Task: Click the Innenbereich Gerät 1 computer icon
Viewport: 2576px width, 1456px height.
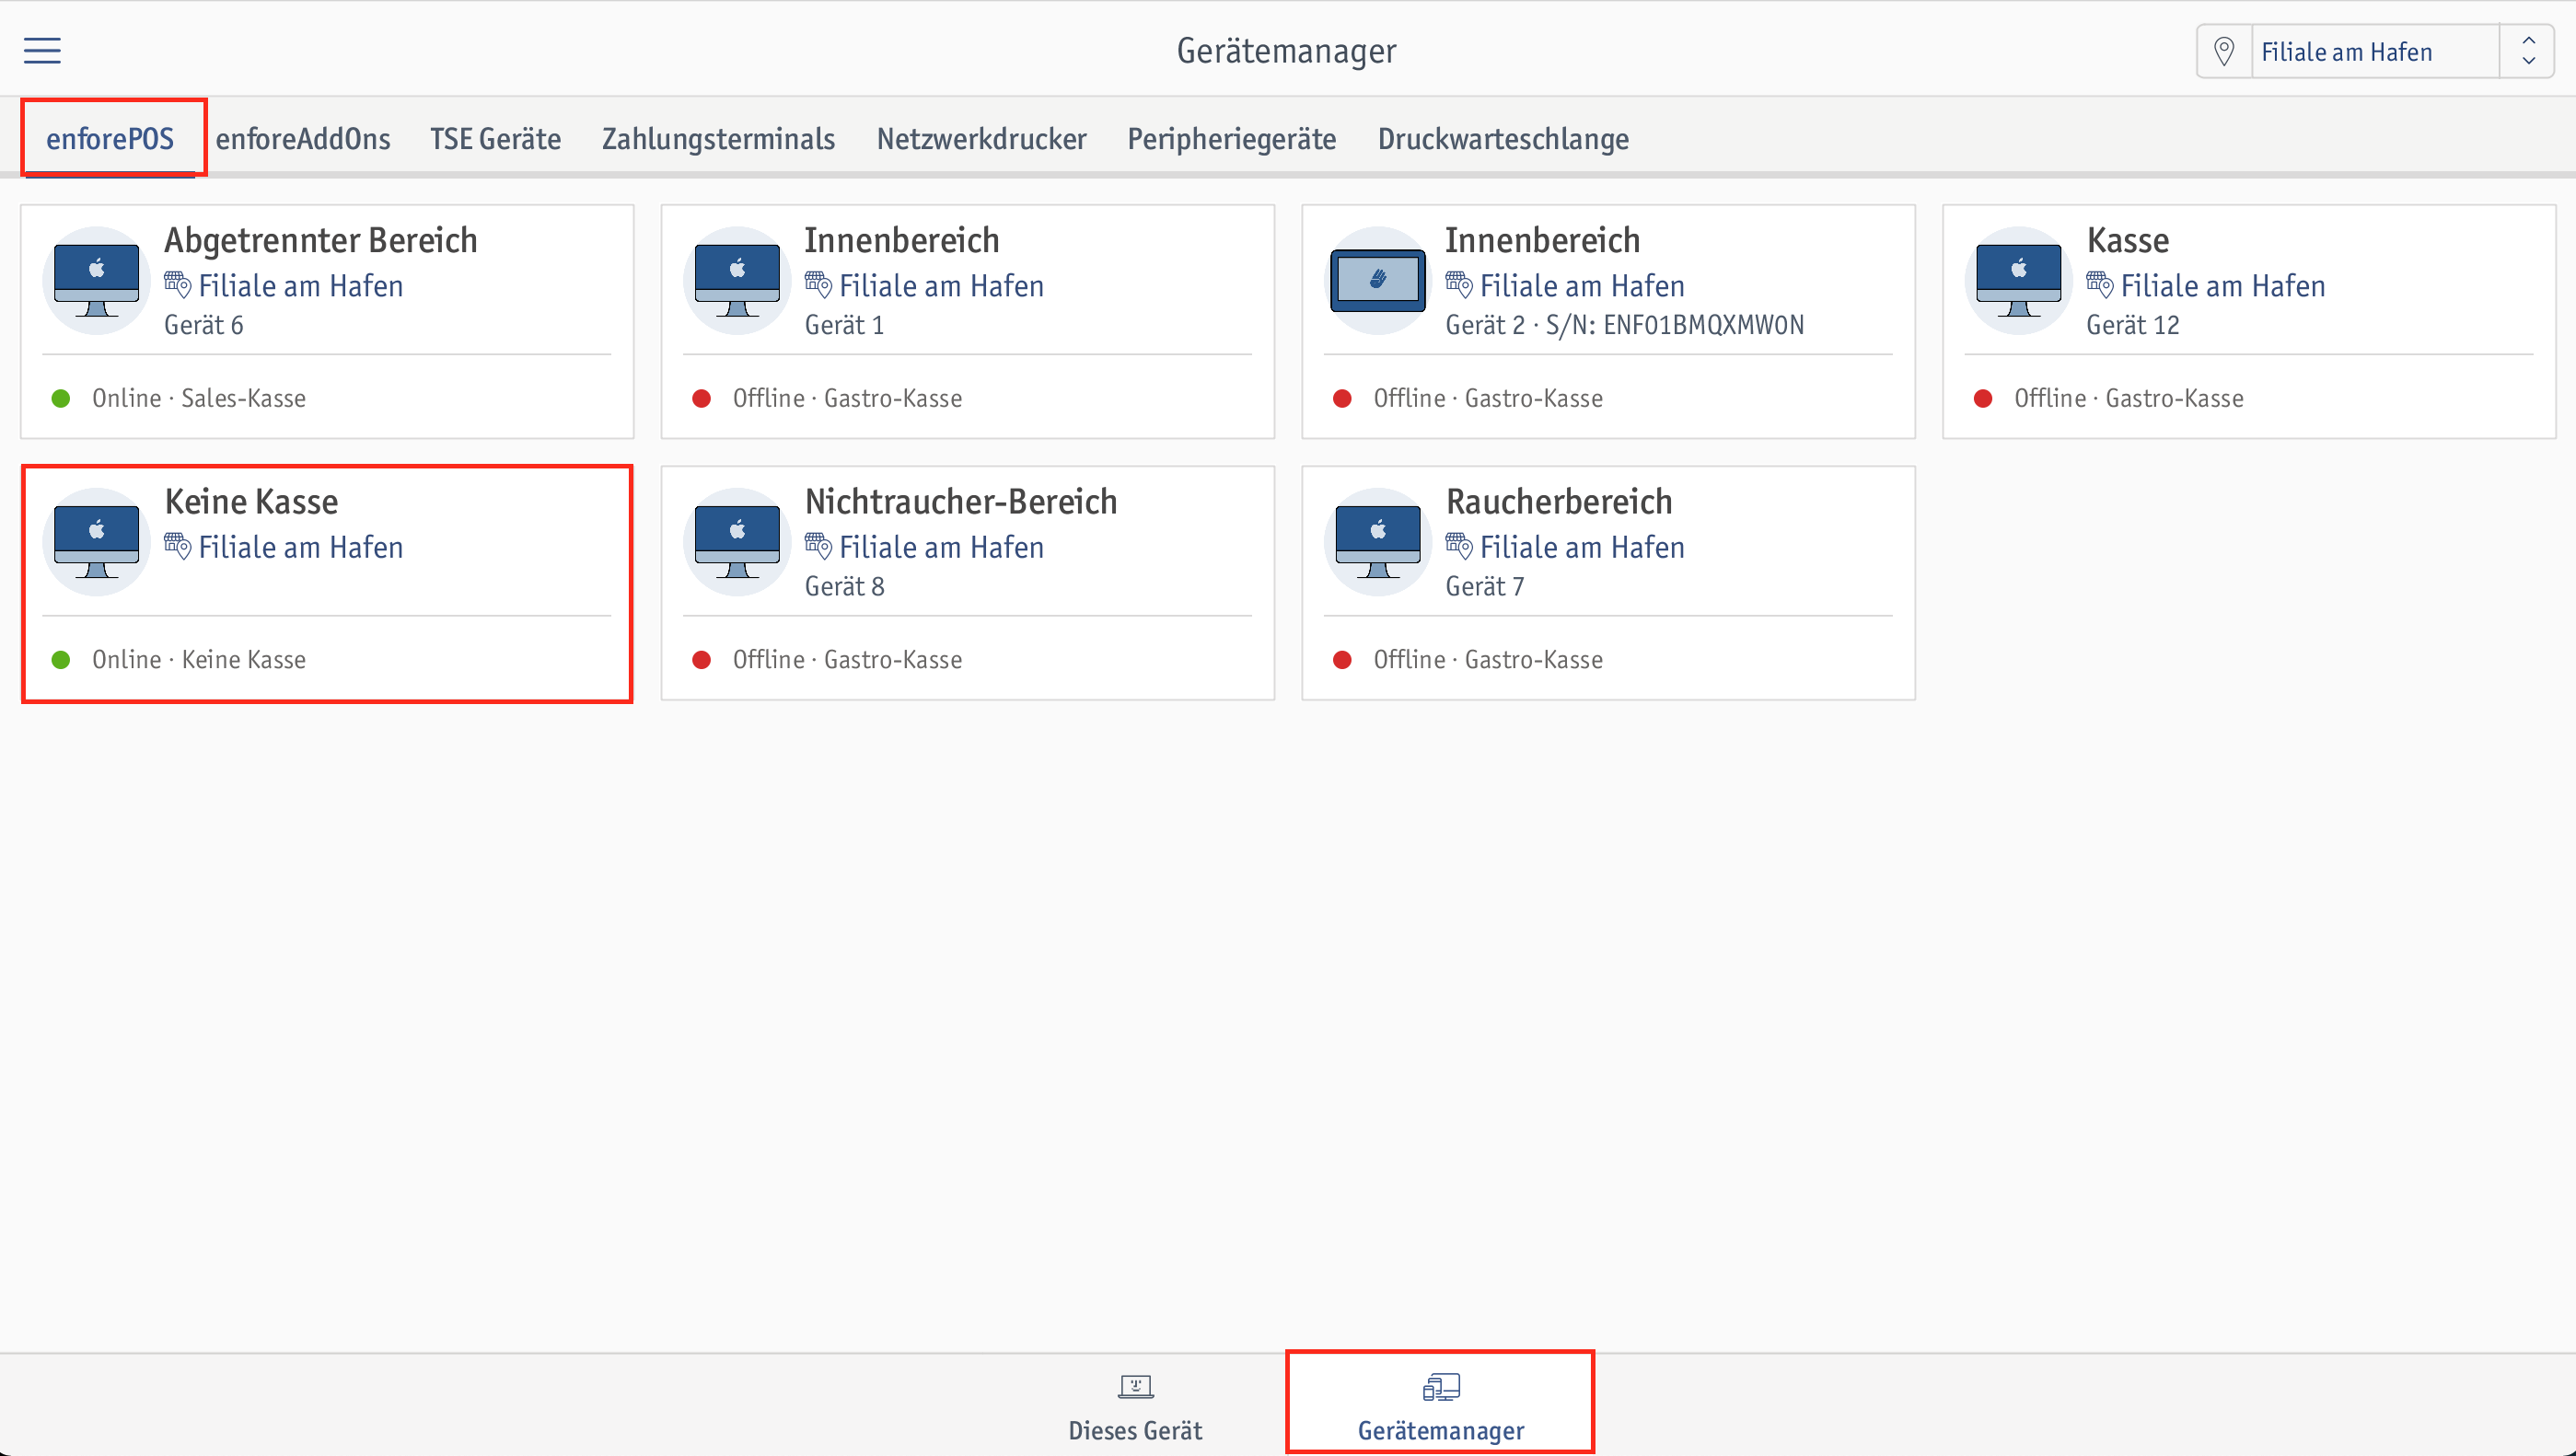Action: point(737,280)
